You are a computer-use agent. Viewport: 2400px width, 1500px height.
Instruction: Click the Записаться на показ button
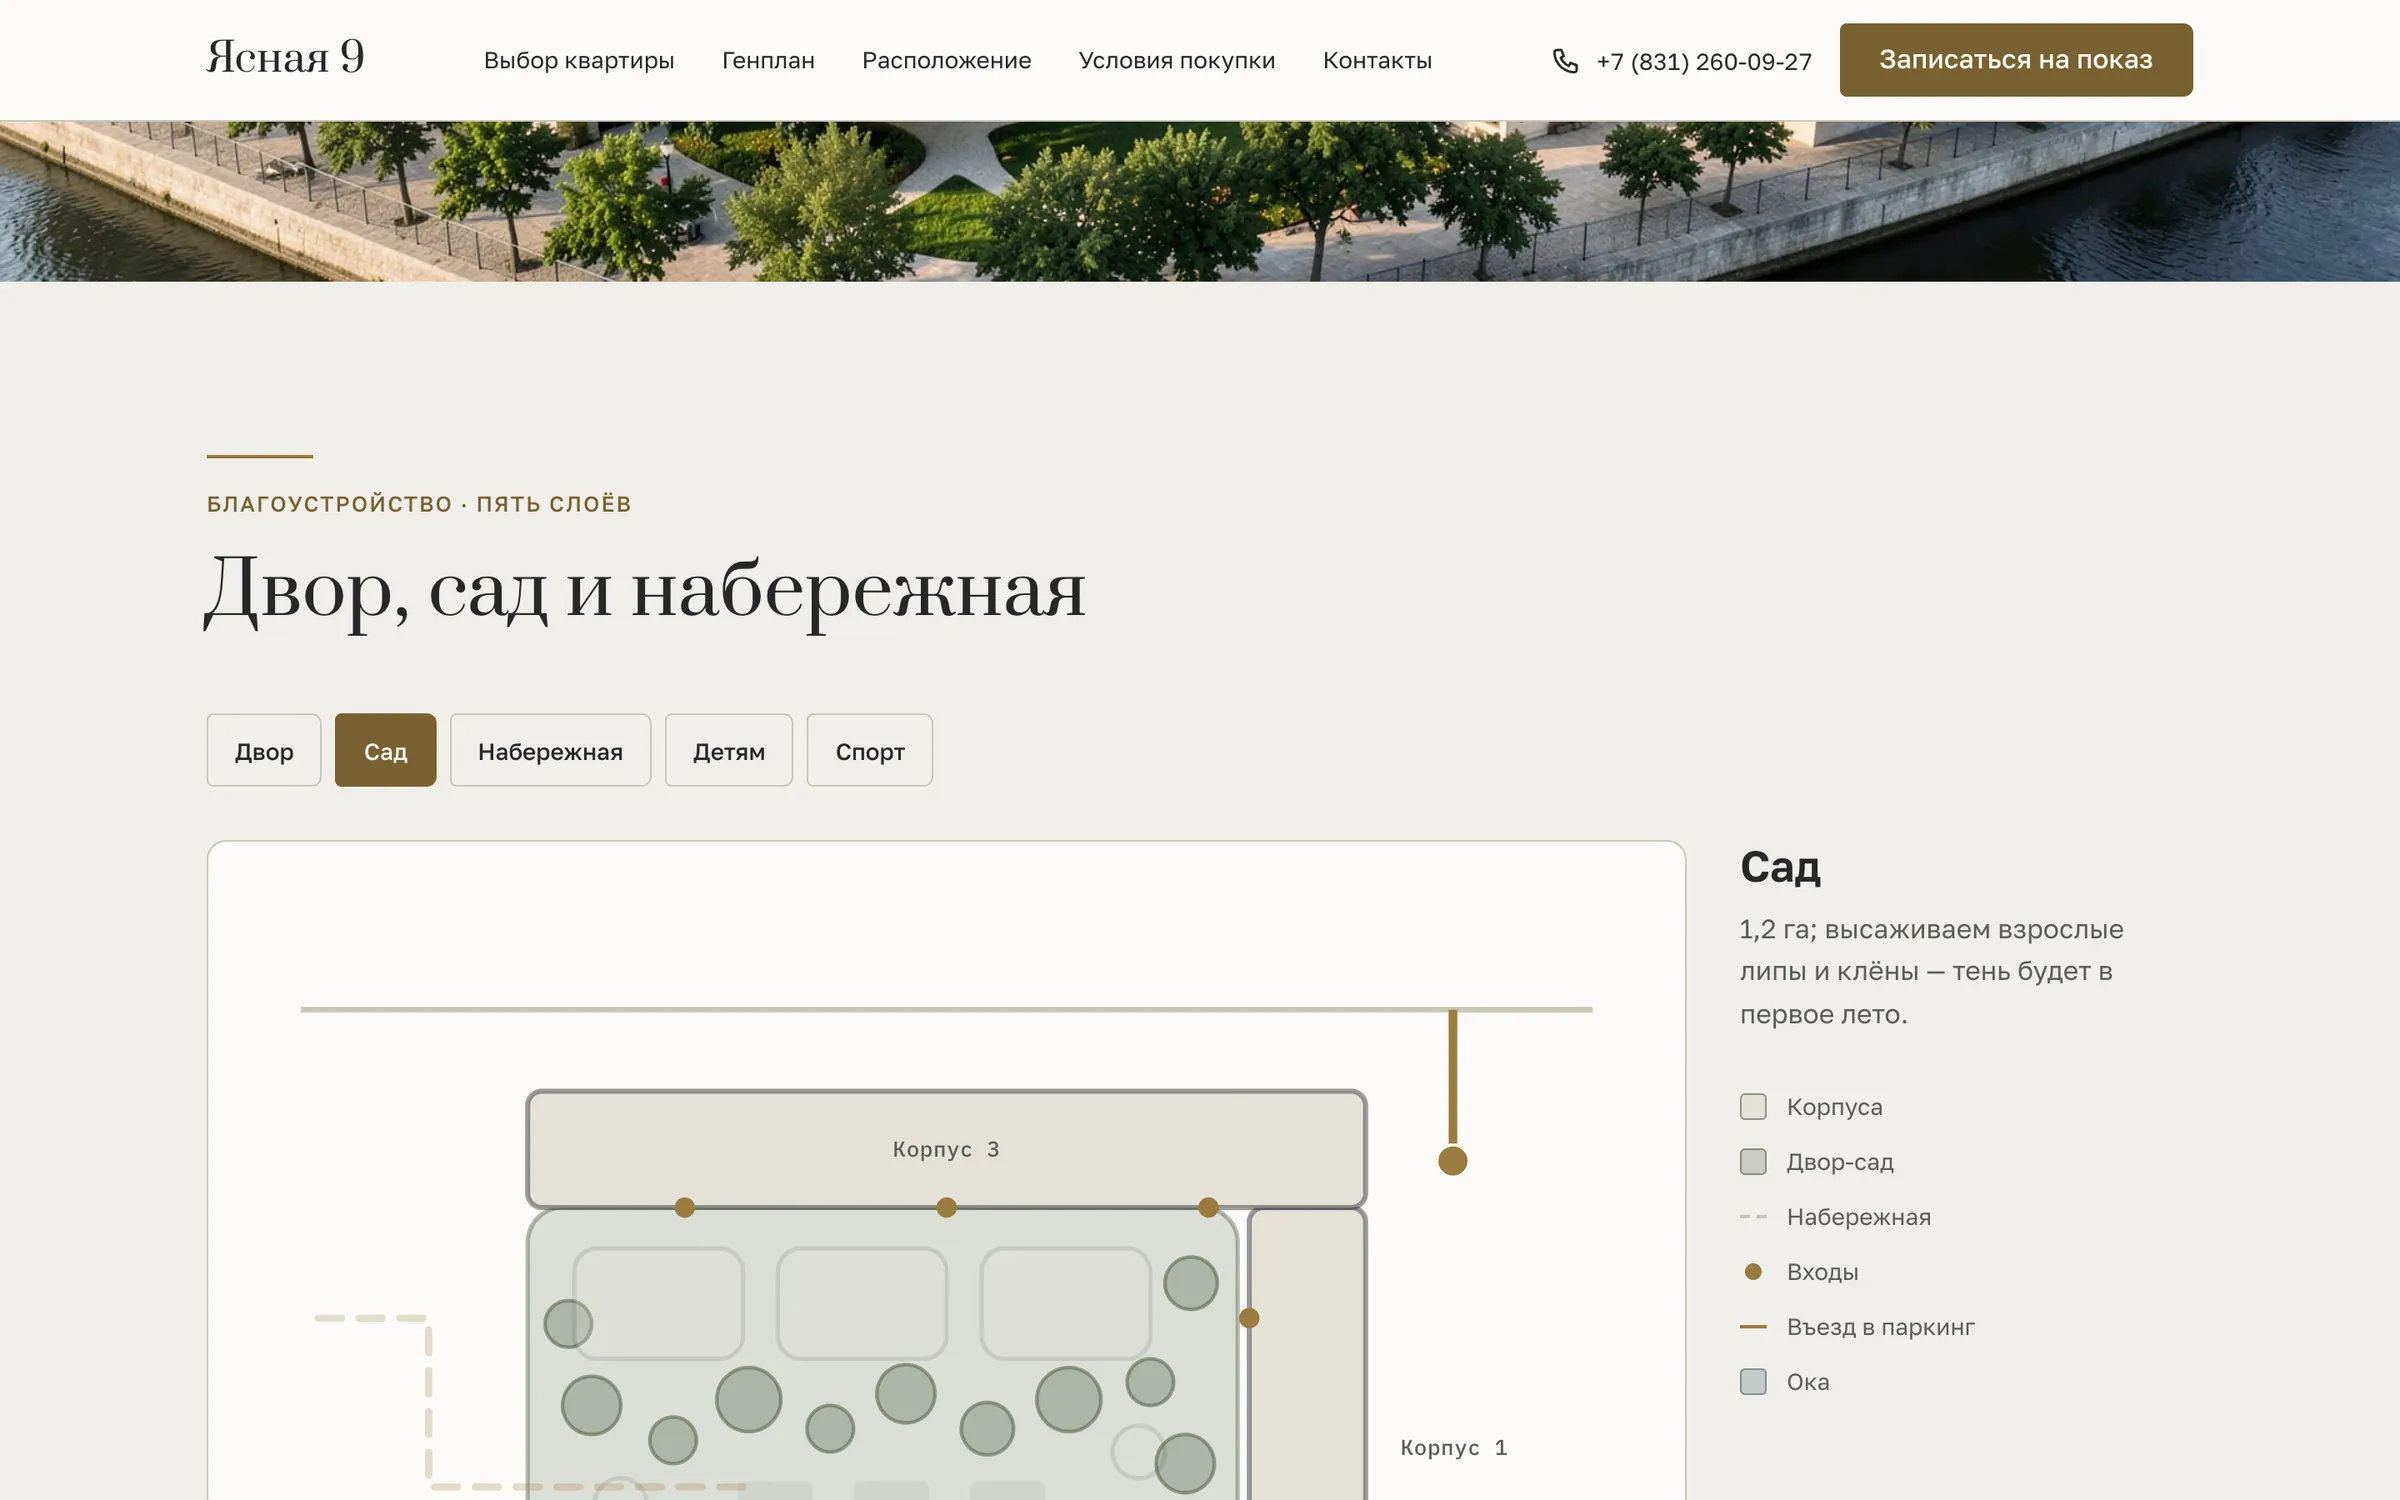point(2016,60)
